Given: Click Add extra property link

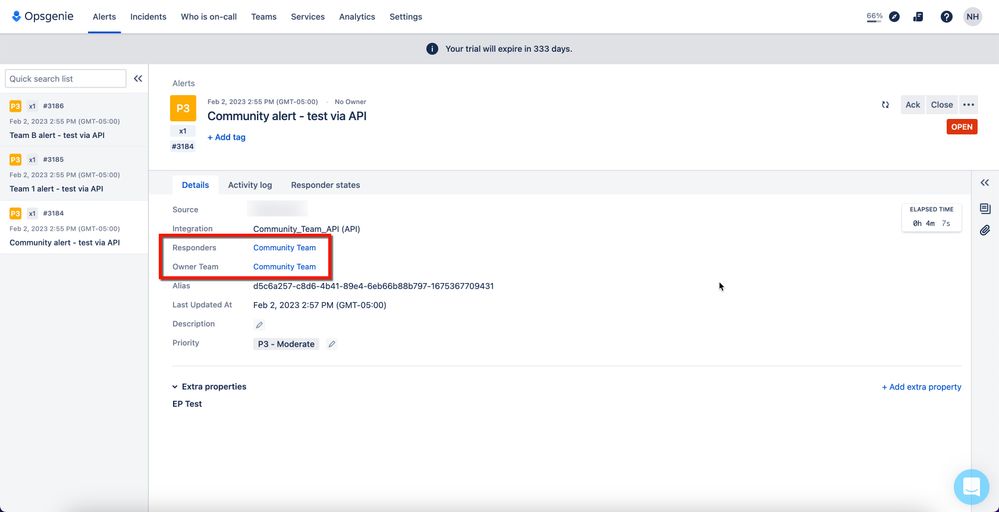Looking at the screenshot, I should 921,387.
